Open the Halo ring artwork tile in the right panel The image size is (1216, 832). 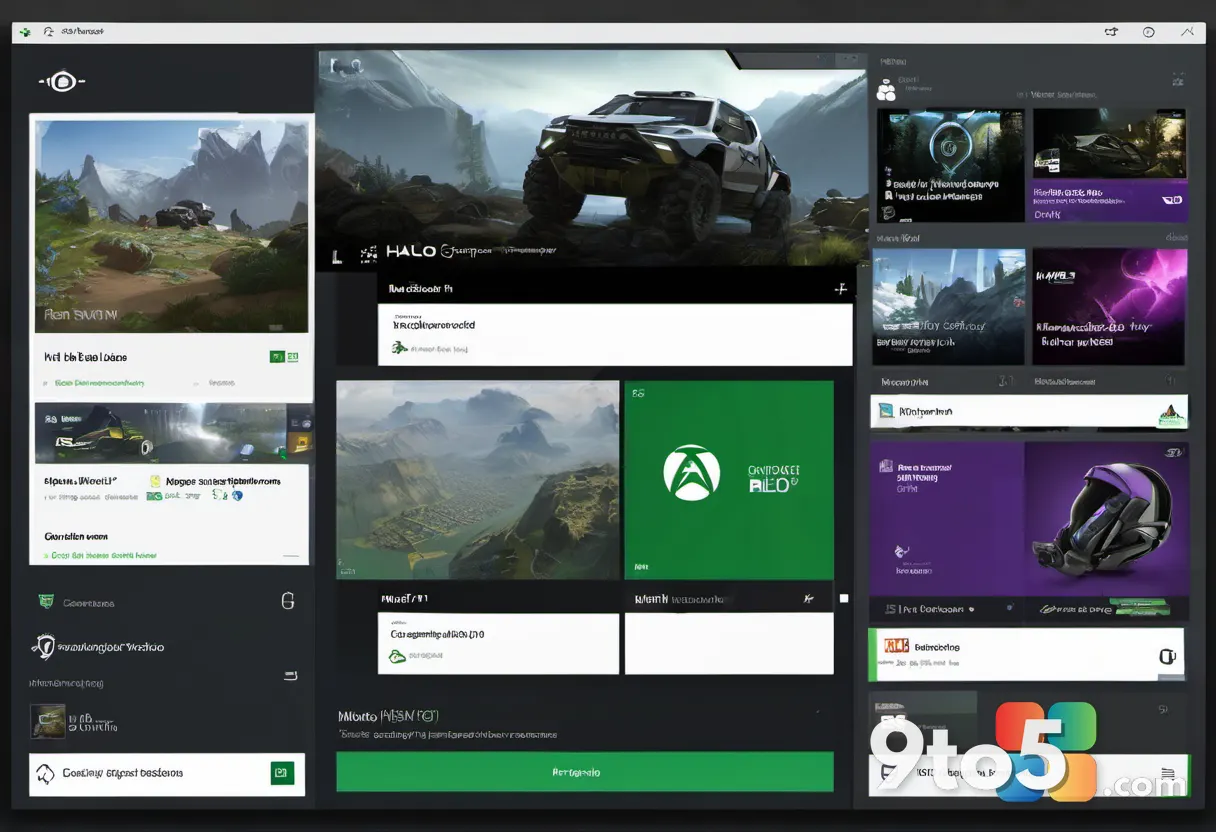(x=951, y=165)
